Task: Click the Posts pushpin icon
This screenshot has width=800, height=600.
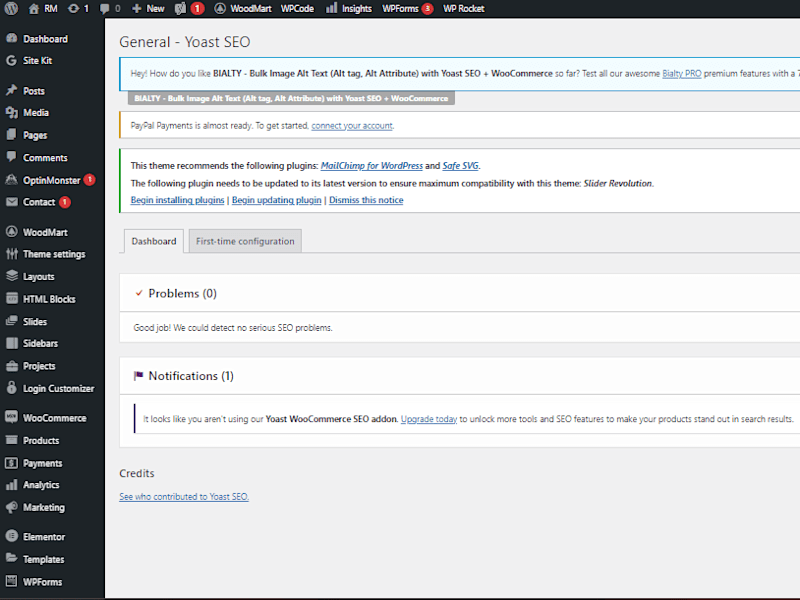Action: click(12, 90)
